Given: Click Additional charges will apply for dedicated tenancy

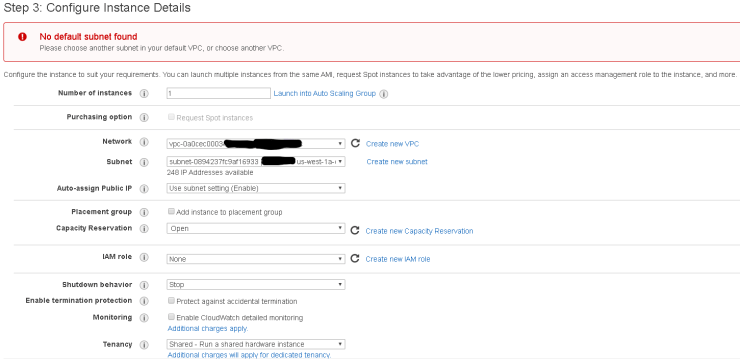Looking at the screenshot, I should [x=250, y=355].
